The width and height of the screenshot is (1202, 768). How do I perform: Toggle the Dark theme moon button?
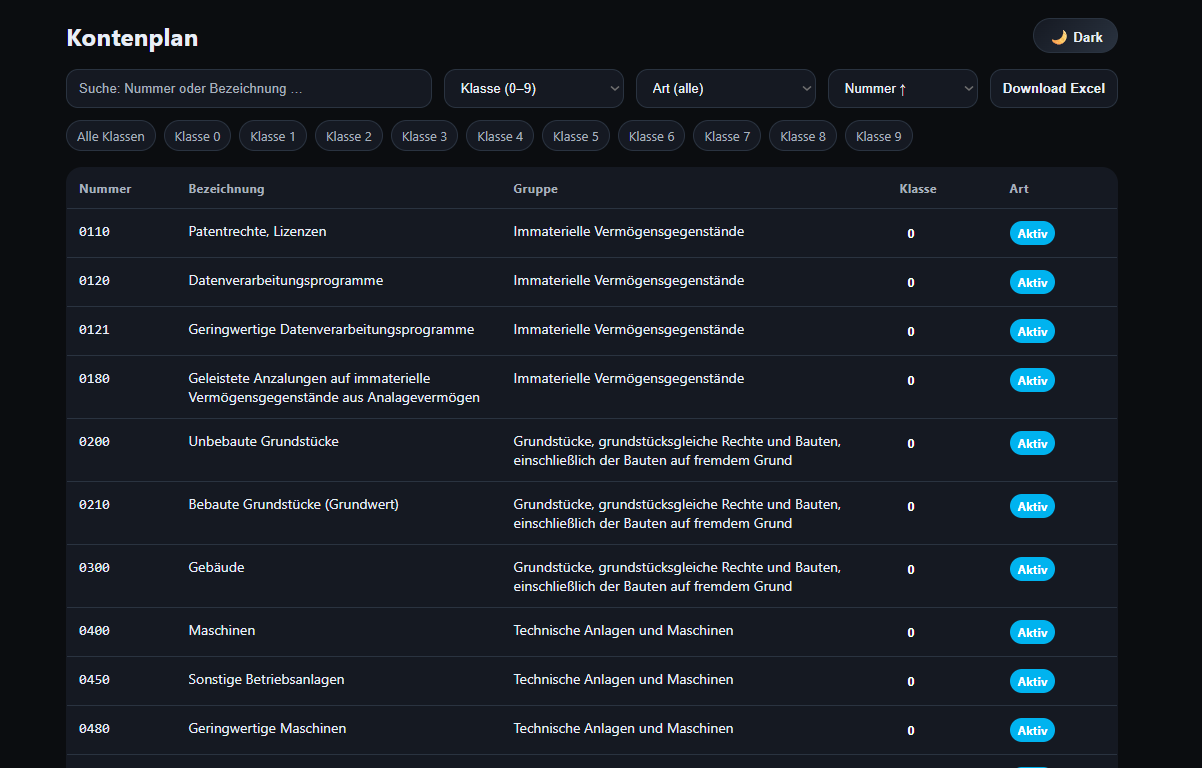point(1075,37)
